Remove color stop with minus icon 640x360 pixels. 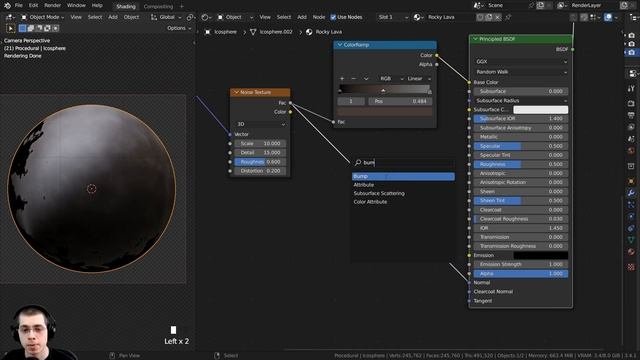353,78
